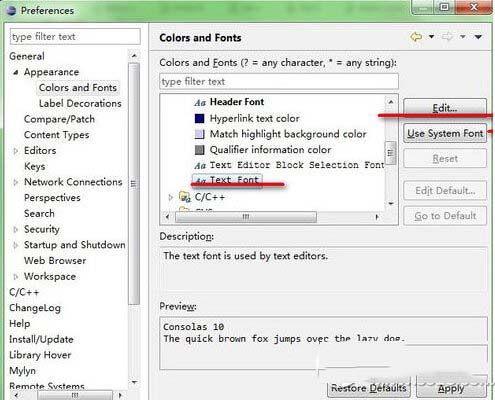Image resolution: width=495 pixels, height=400 pixels.
Task: Click Qualifier information color swatch icon
Action: tap(199, 150)
